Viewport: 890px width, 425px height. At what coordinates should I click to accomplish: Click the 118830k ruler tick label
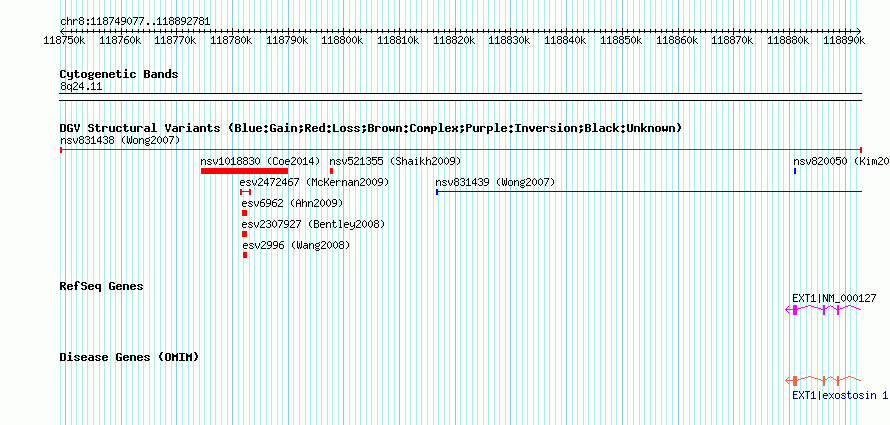(510, 40)
